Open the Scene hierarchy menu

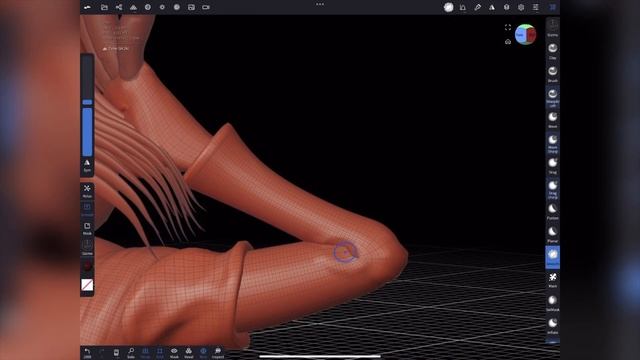click(119, 7)
